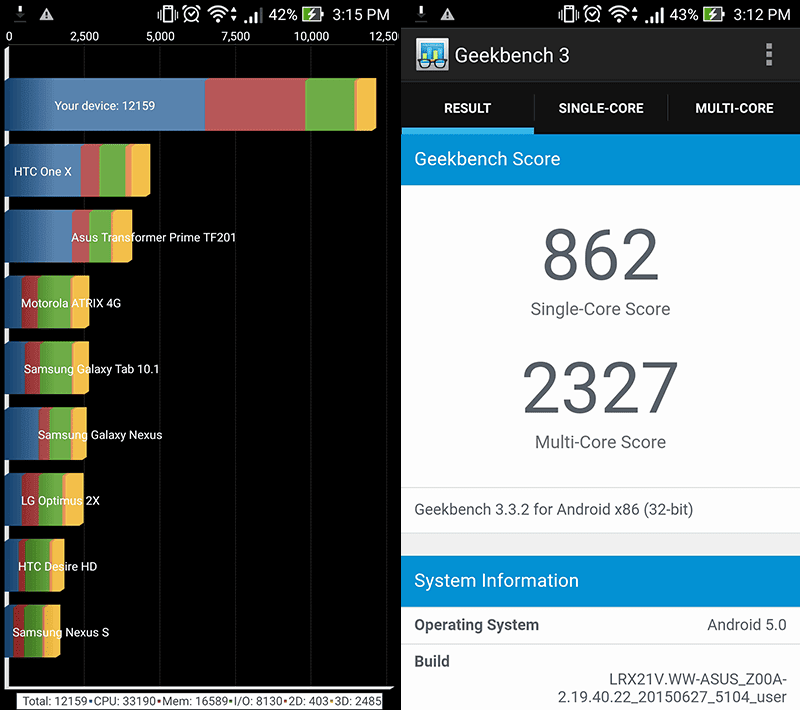Select the Motorola ATRIX 4G bar
Viewport: 800px width, 710px height.
tap(47, 302)
